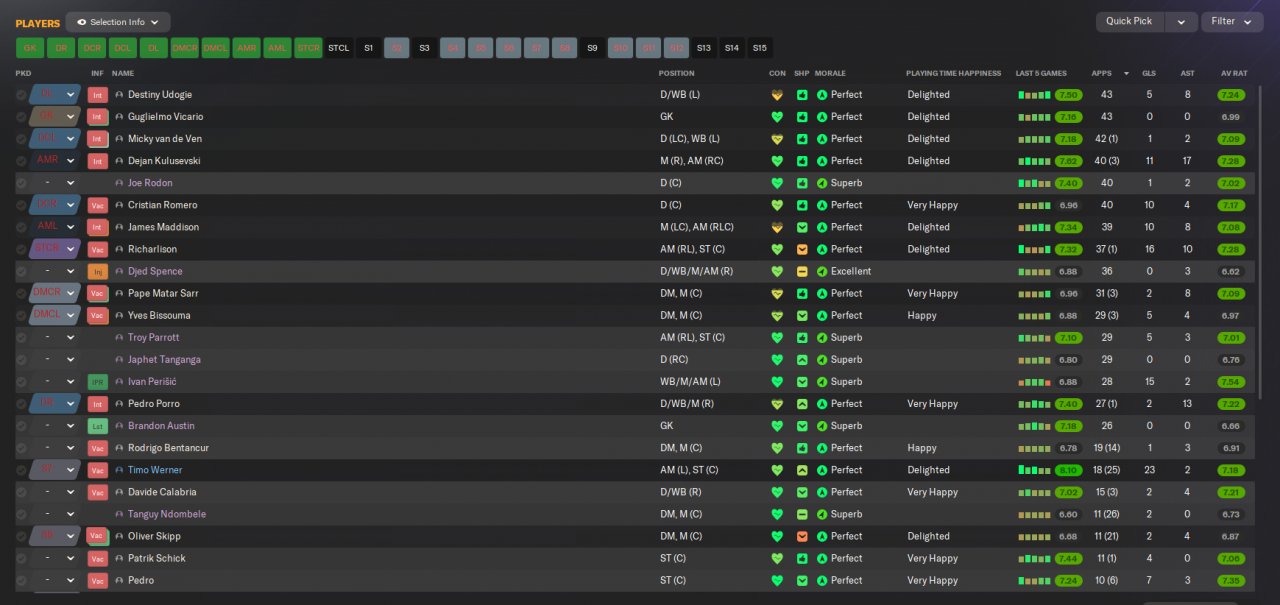Viewport: 1280px width, 605px height.
Task: Toggle picked checkmark for Pedro at the bottom
Action: point(21,580)
